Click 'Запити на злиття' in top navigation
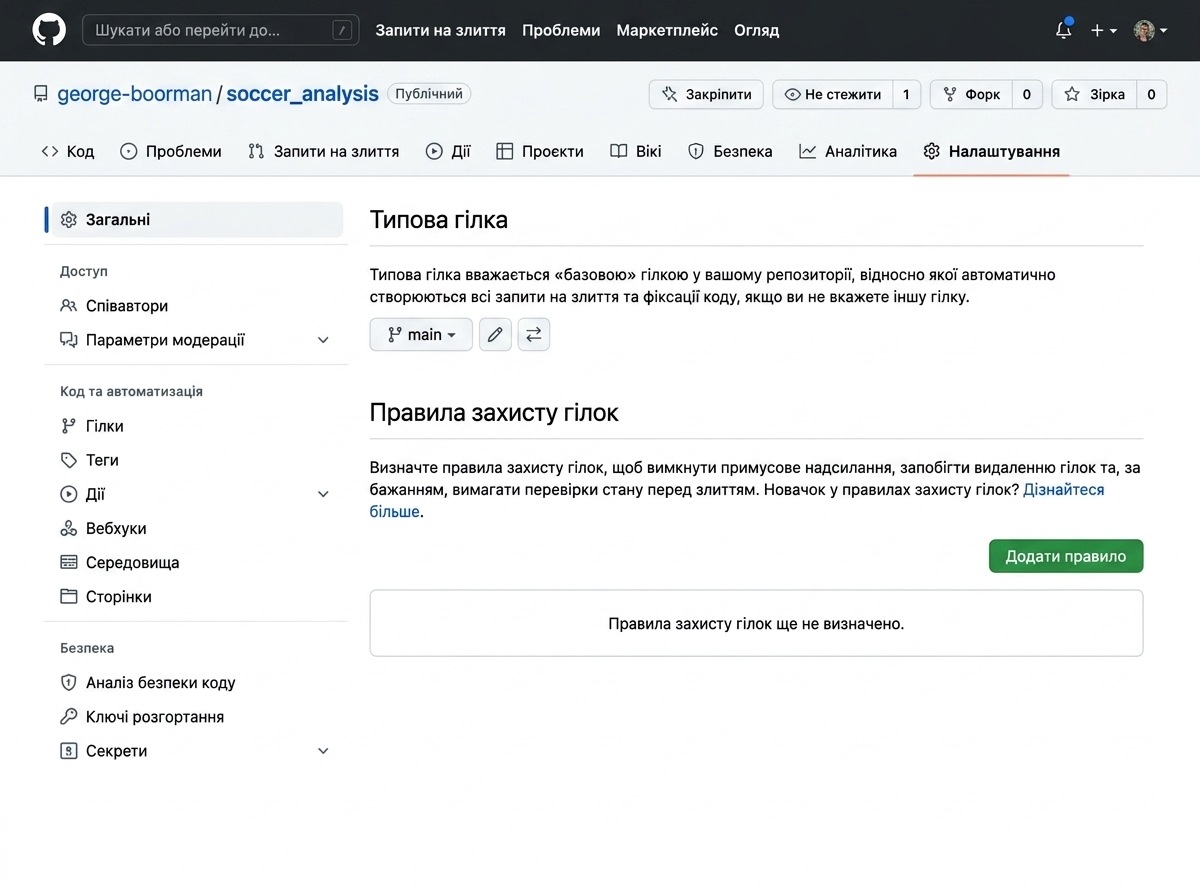This screenshot has width=1200, height=896. 440,30
